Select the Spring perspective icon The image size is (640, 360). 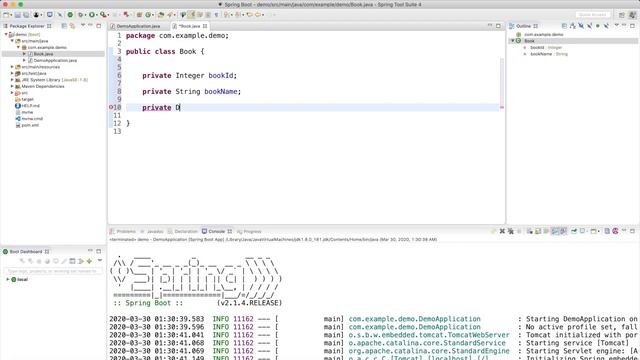[x=632, y=15]
